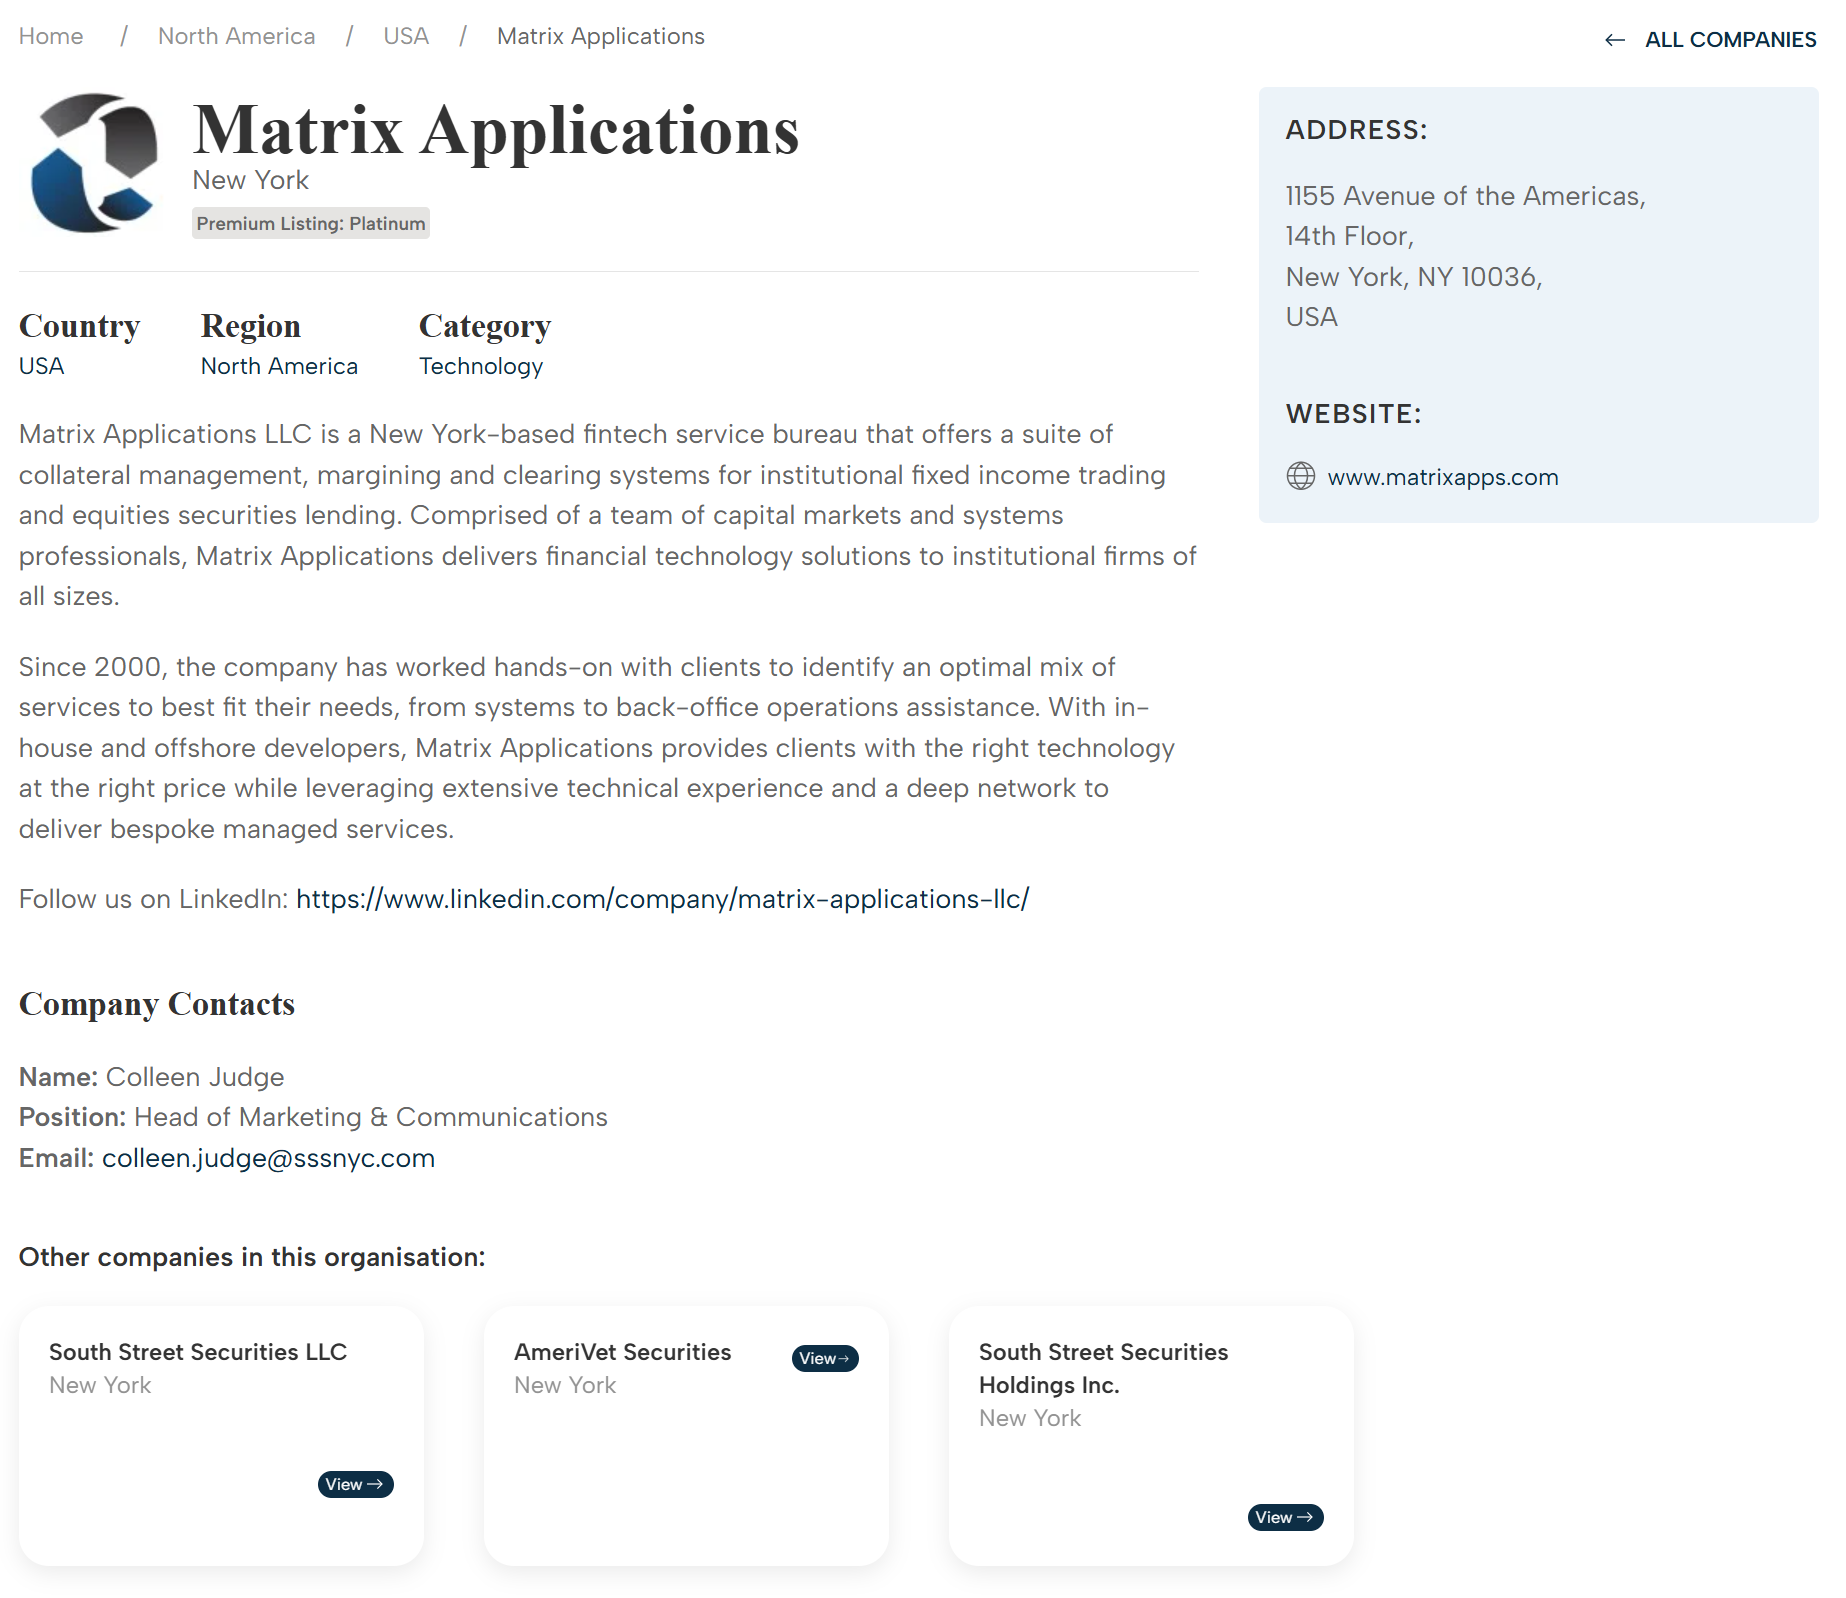Open North America breadcrumb link

pos(236,36)
